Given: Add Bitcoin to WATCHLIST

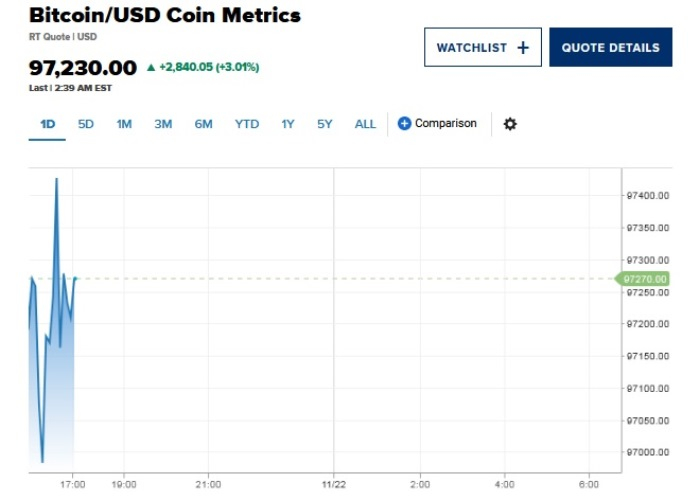Looking at the screenshot, I should (483, 47).
